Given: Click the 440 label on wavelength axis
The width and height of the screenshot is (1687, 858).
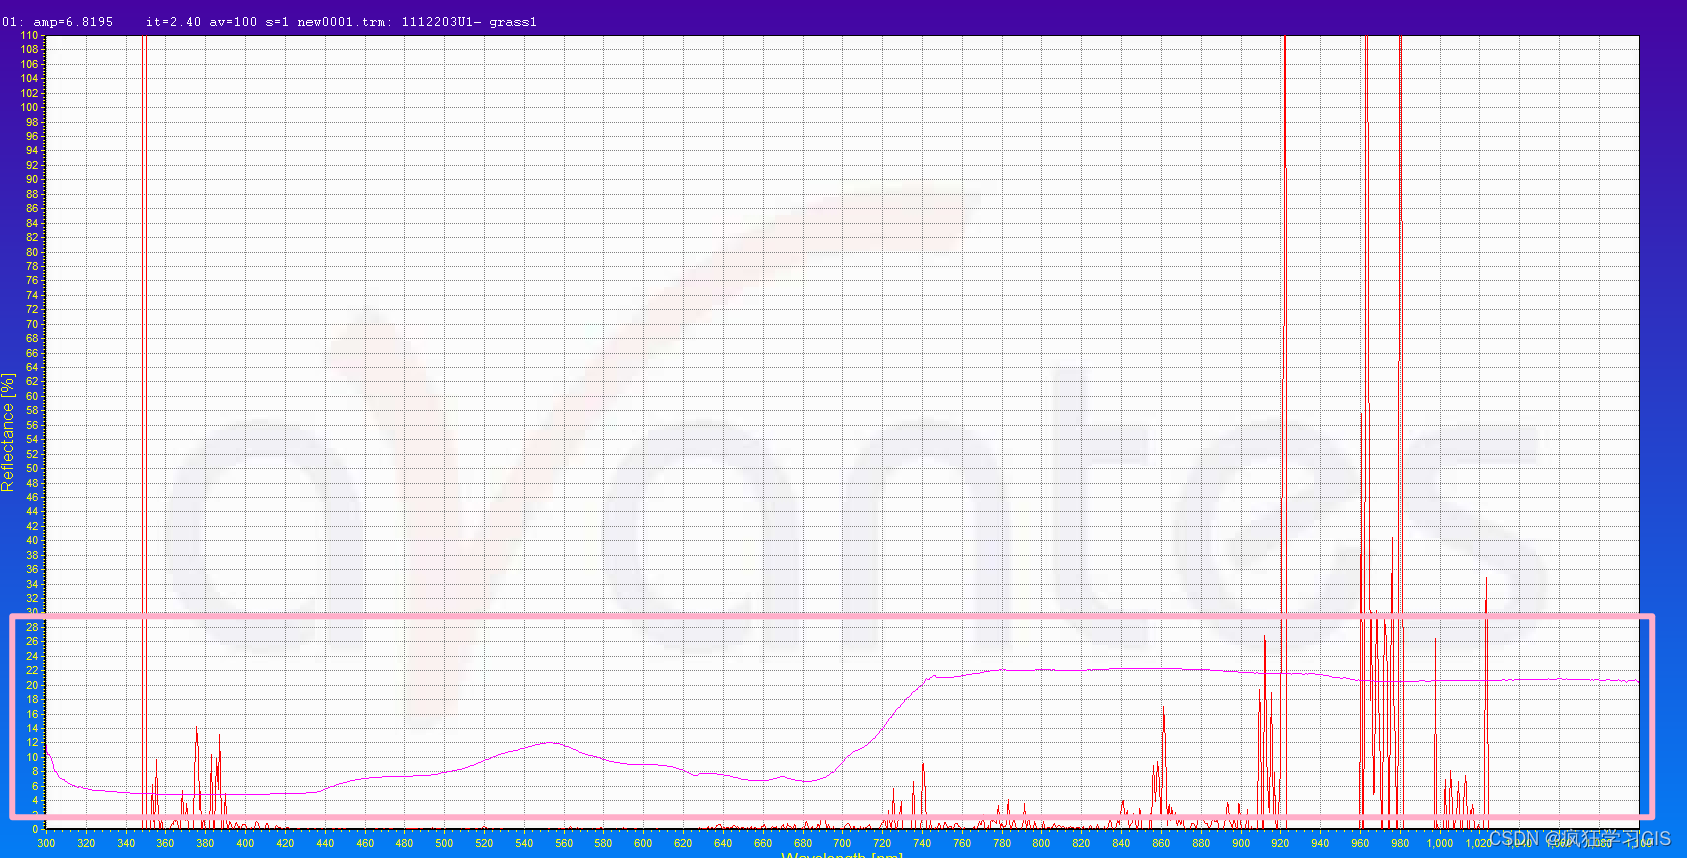Looking at the screenshot, I should [325, 843].
